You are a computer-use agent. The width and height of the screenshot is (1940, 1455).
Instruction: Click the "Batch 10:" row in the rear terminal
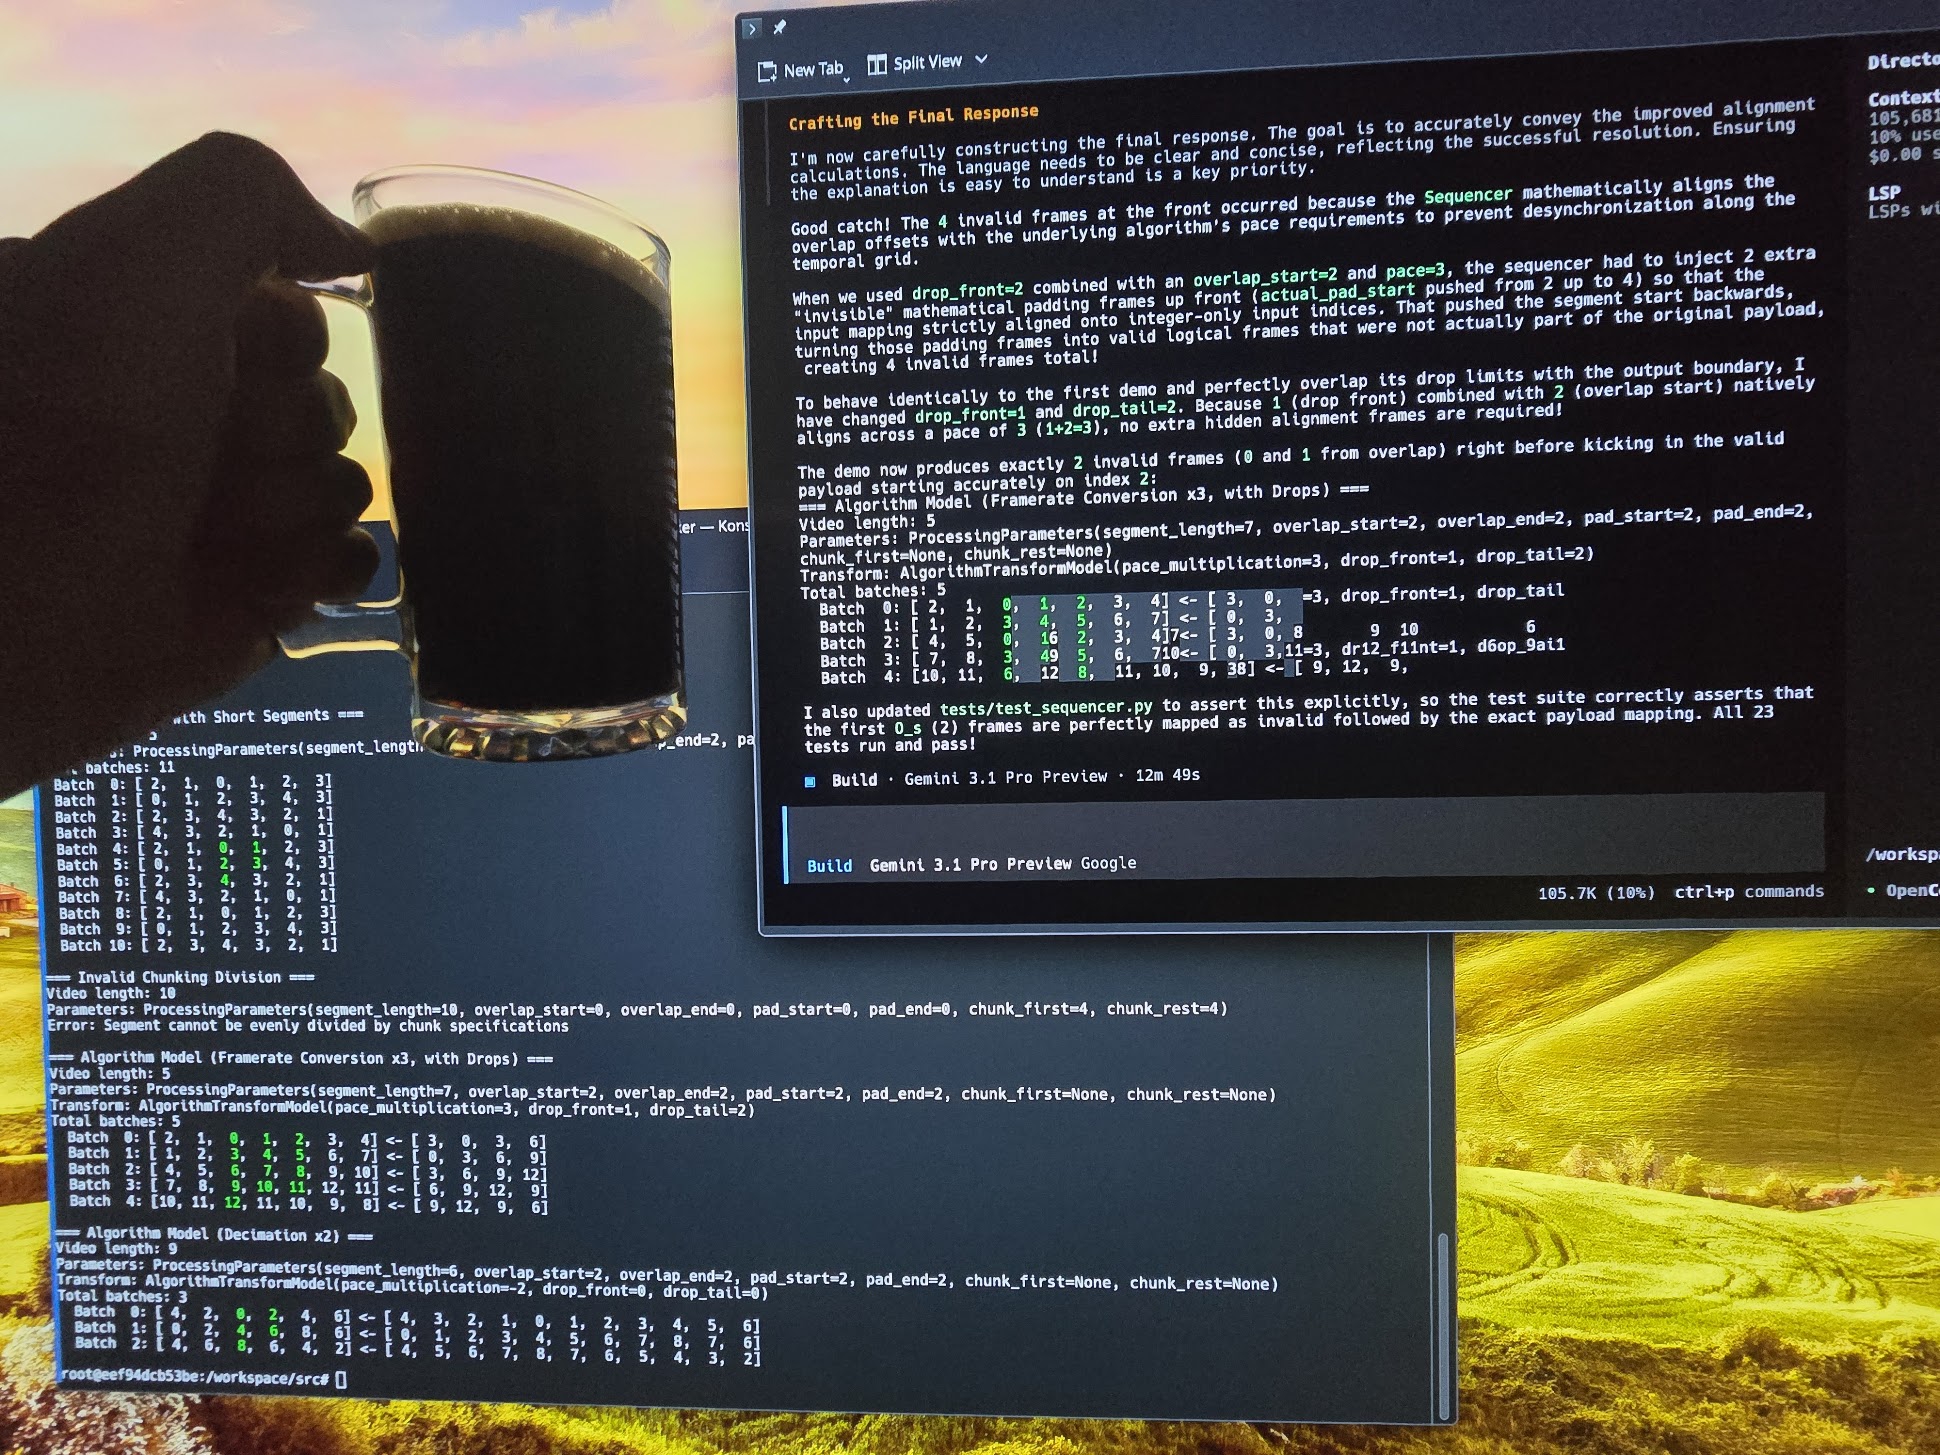click(x=198, y=945)
